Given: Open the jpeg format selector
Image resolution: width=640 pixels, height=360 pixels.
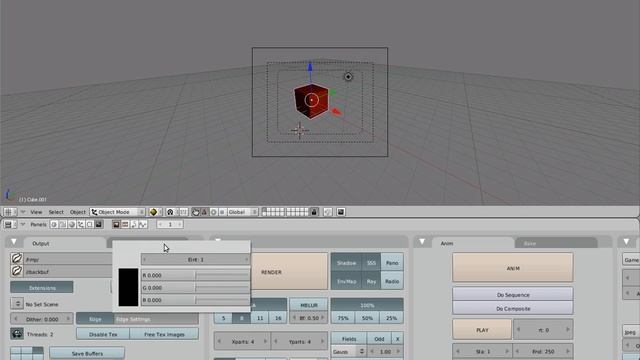Looking at the screenshot, I should pos(631,332).
